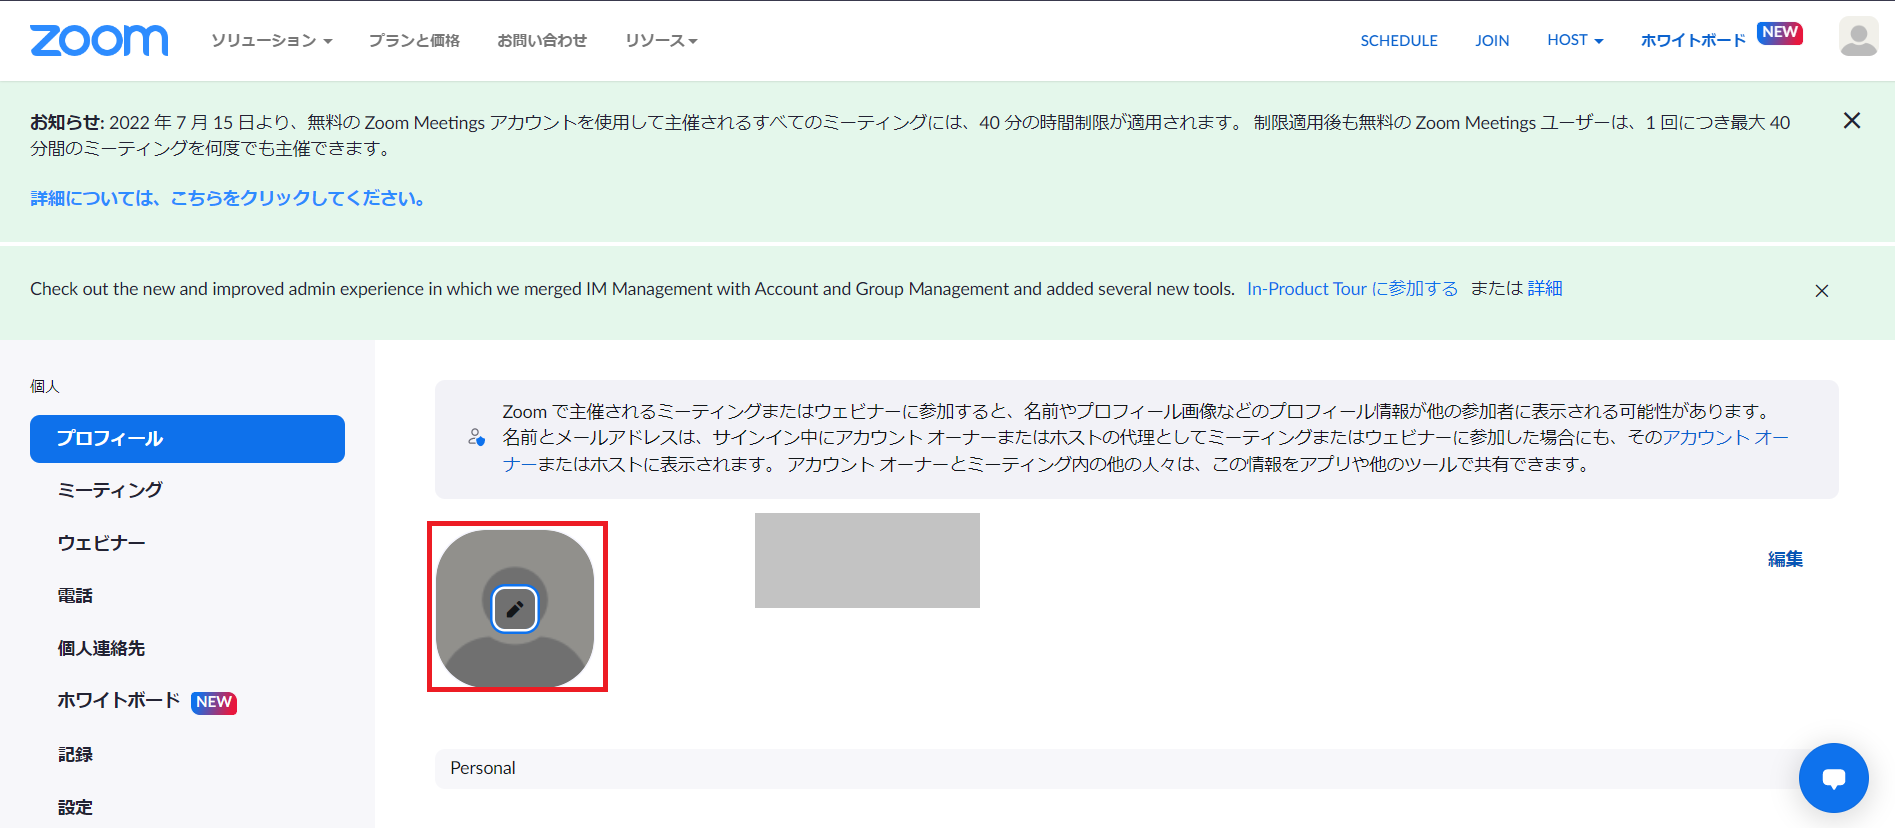Open 設定 in the sidebar
Screen dimensions: 1895x828
pyautogui.click(x=75, y=807)
